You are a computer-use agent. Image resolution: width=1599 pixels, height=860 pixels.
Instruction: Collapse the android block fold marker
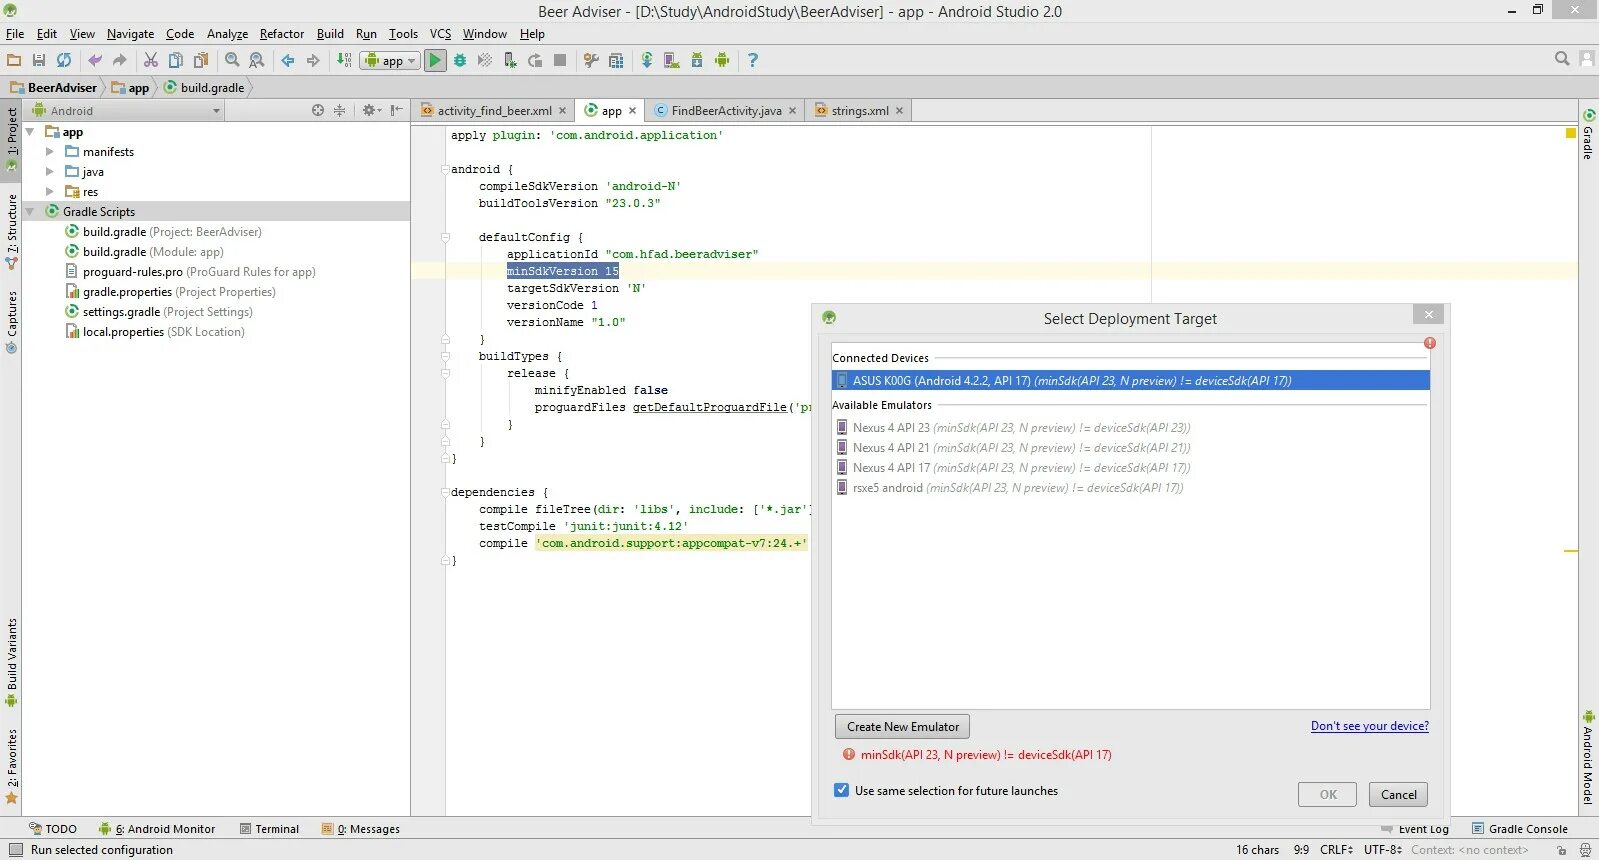tap(445, 170)
